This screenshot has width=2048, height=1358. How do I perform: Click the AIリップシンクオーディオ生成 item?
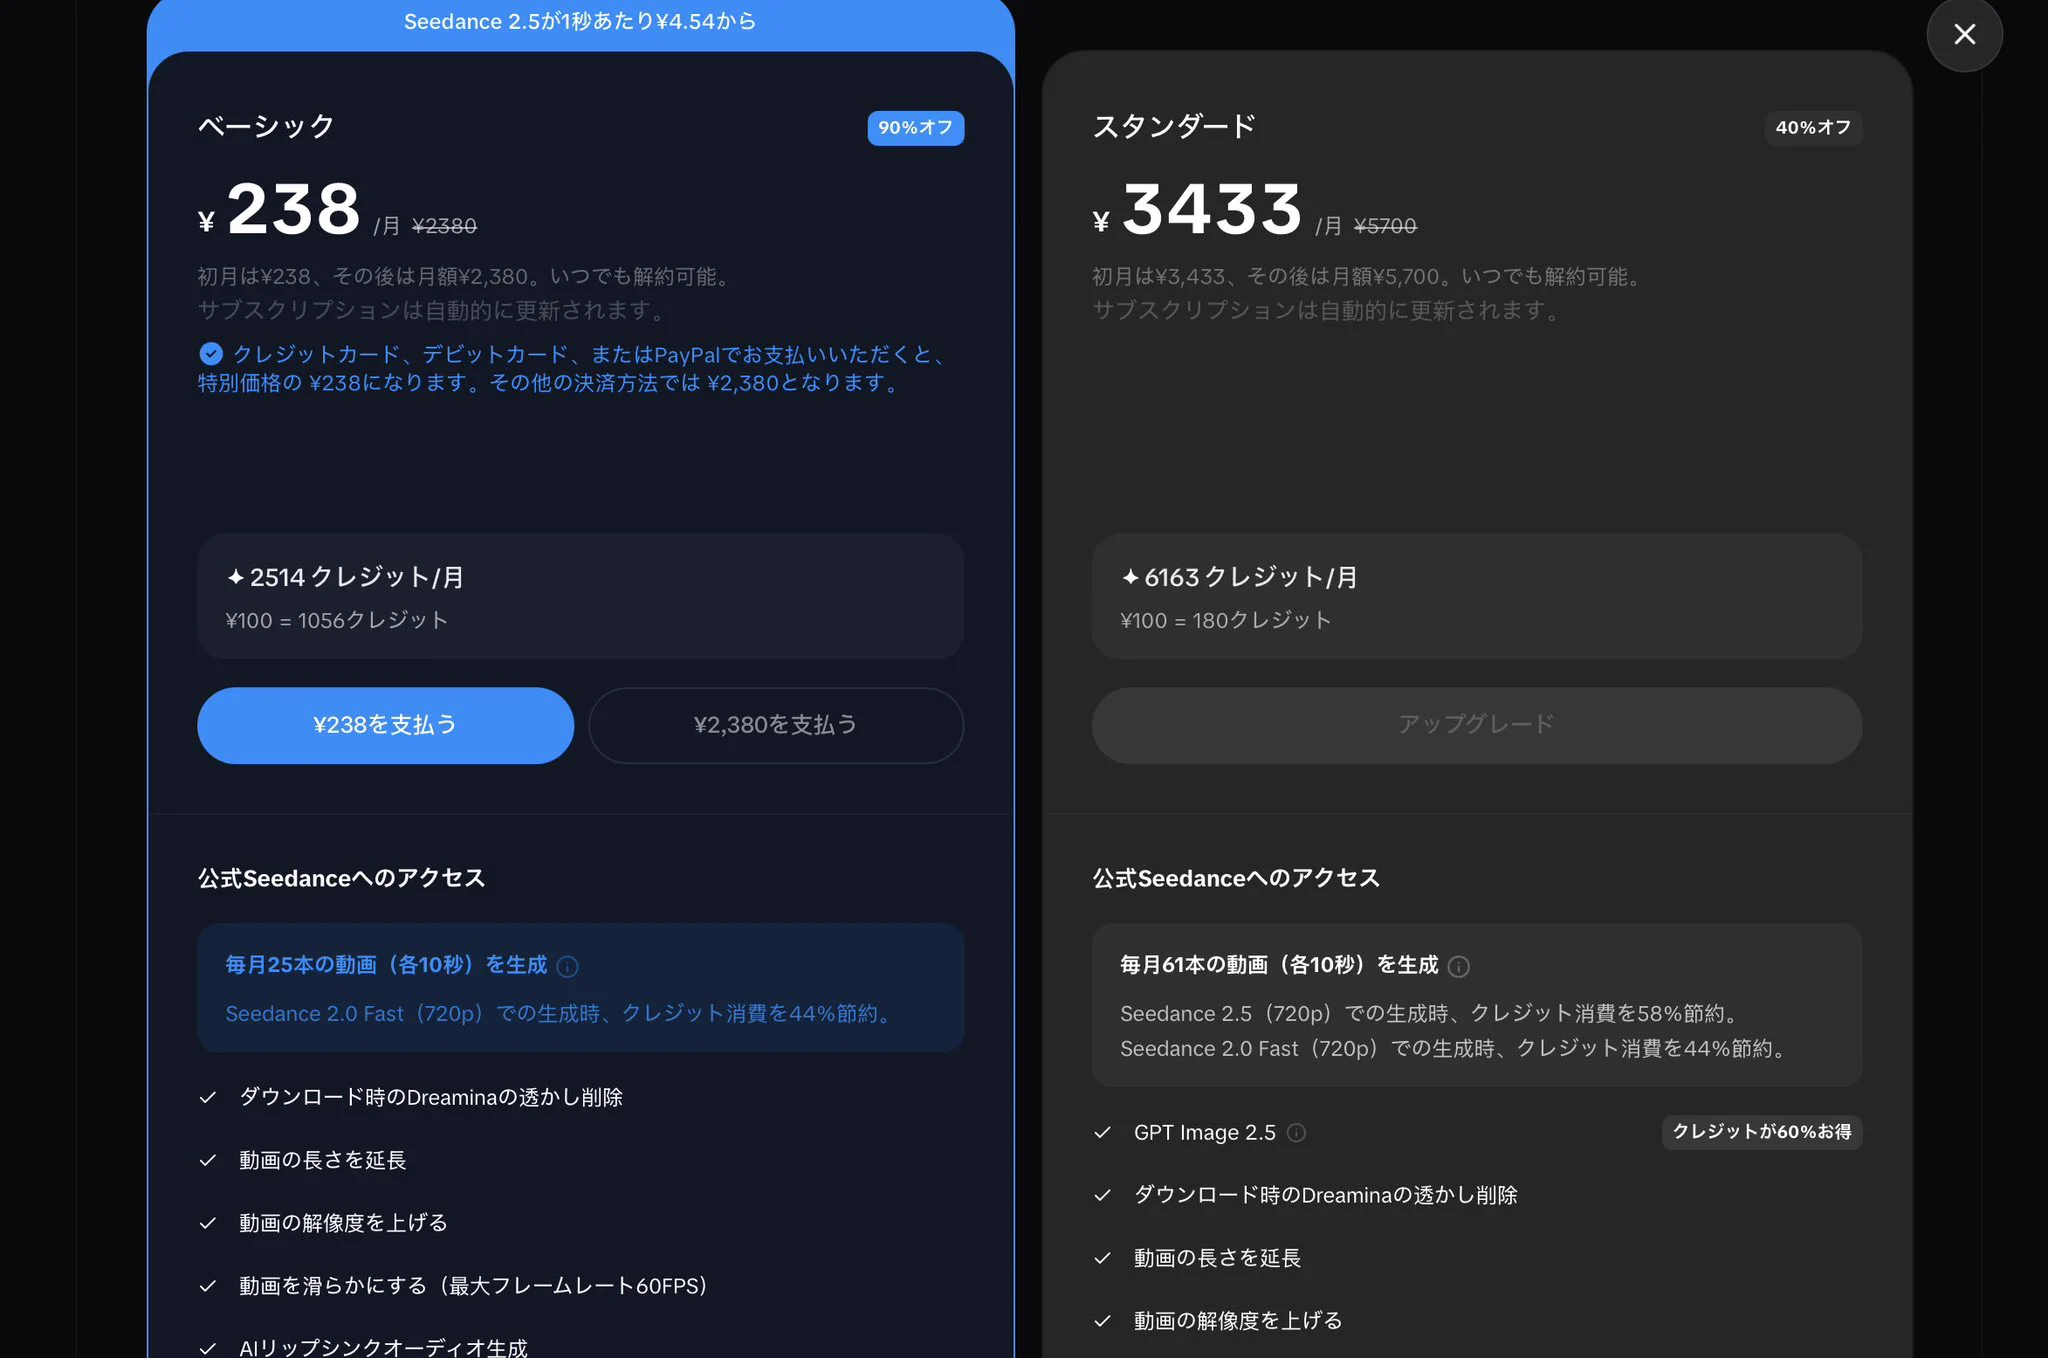[383, 1347]
